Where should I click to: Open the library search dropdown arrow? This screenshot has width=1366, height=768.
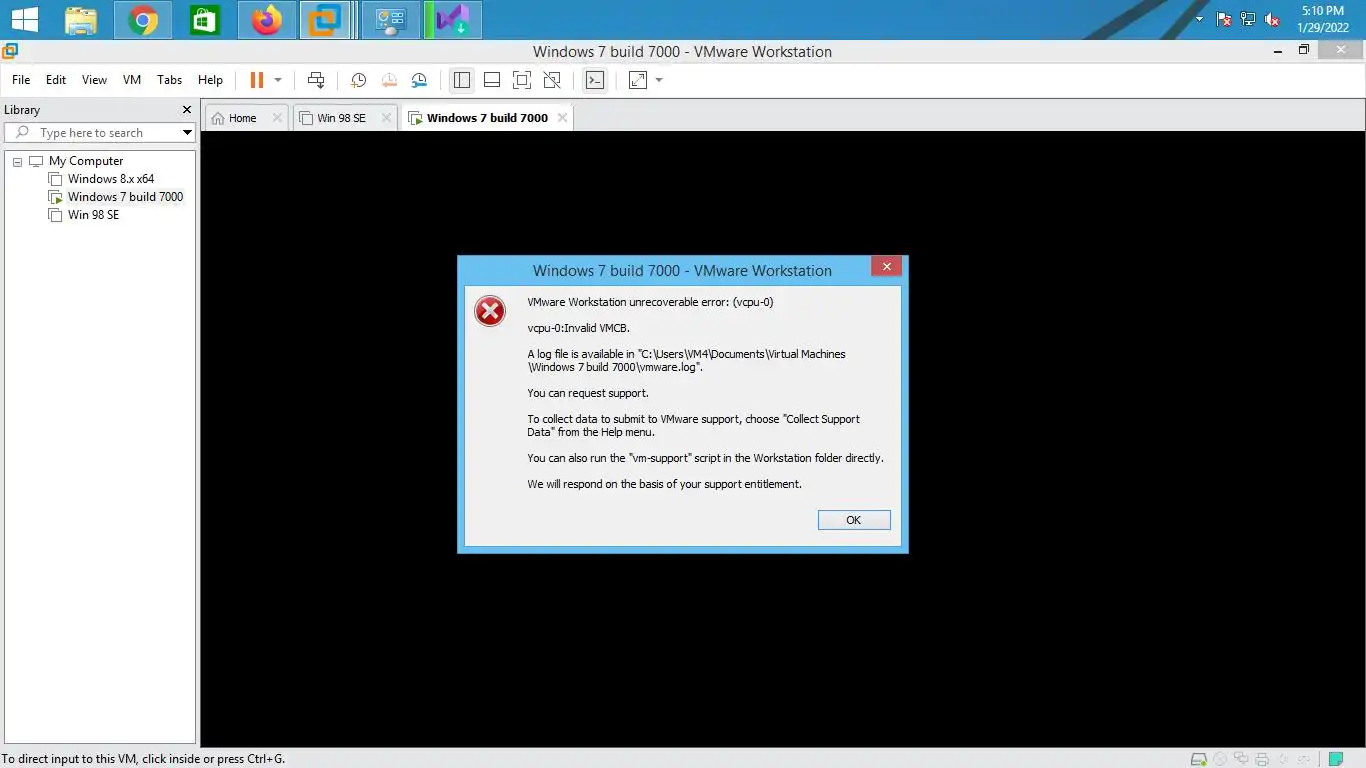(x=187, y=133)
